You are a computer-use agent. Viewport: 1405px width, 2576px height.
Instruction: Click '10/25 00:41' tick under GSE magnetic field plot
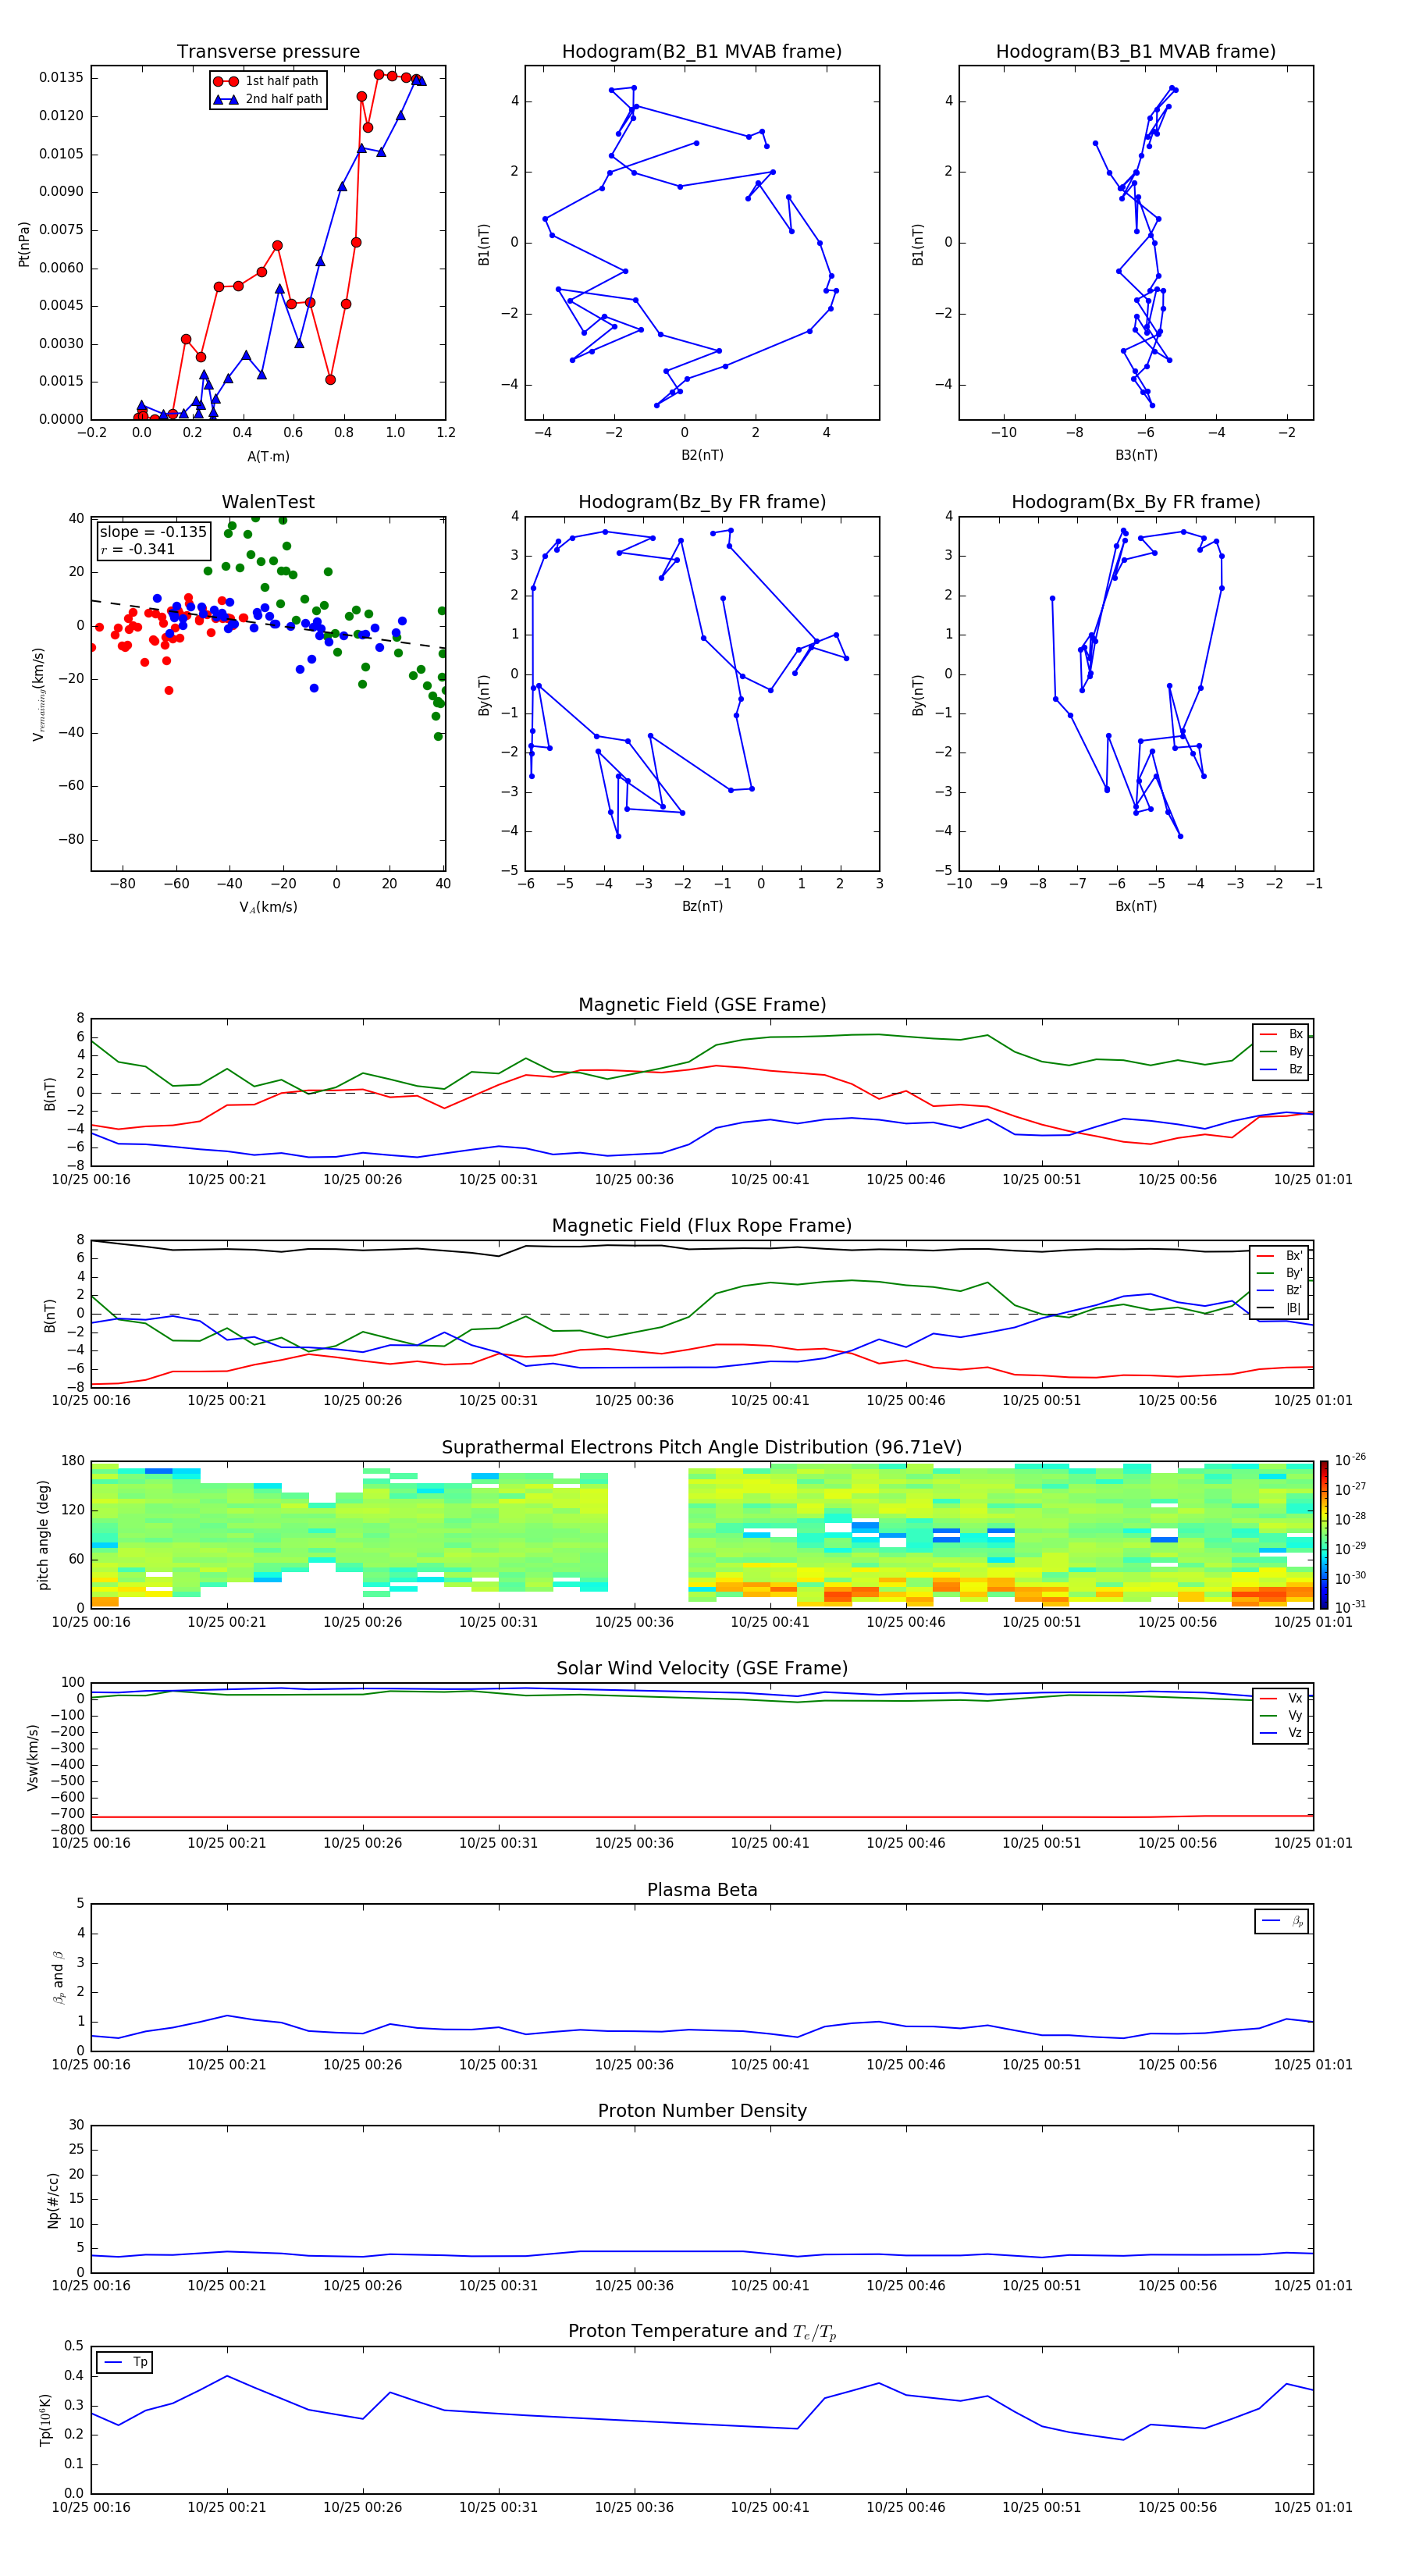(769, 1179)
